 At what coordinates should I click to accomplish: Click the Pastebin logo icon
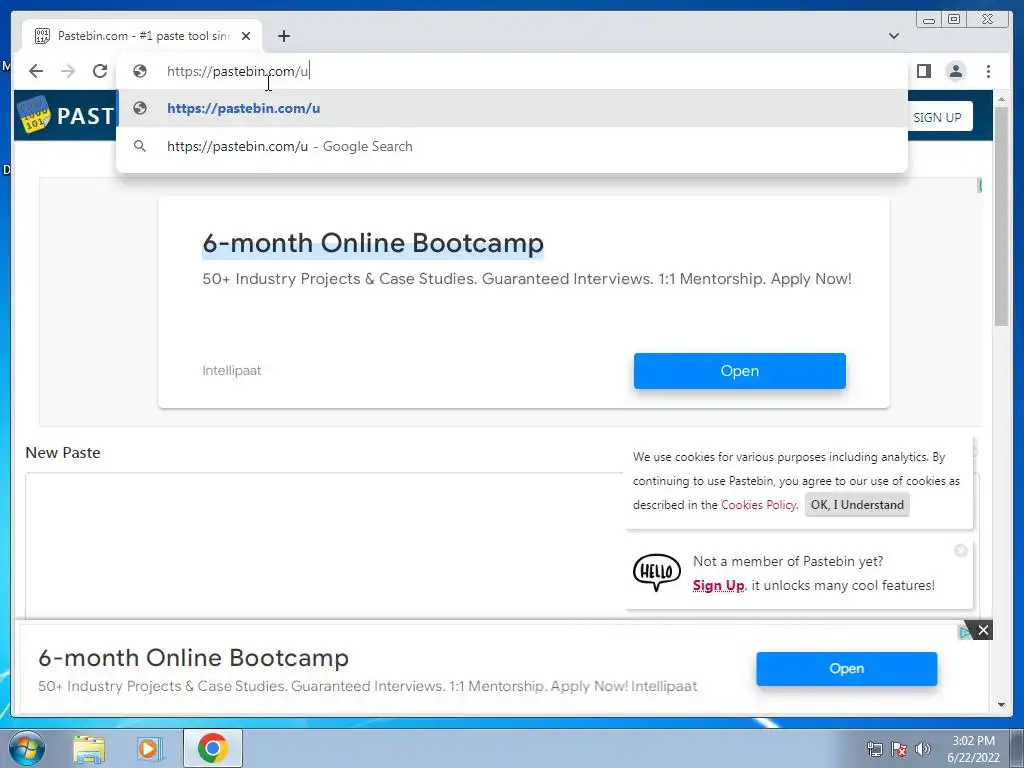34,114
